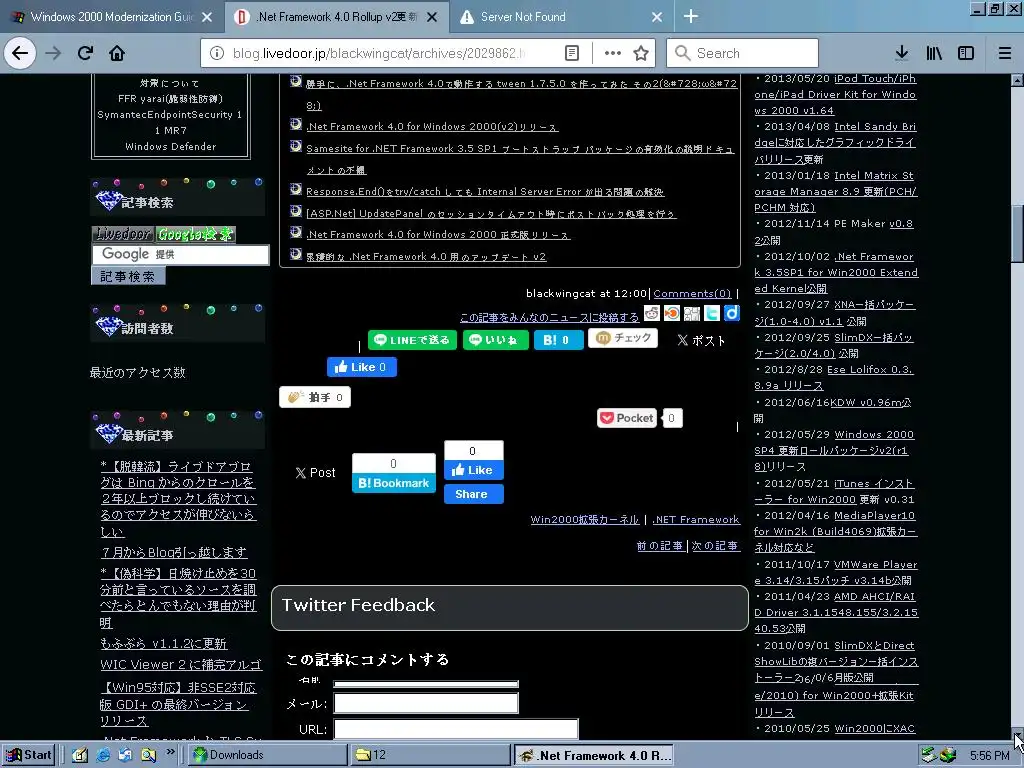
Task: Open the Library icon in toolbar
Action: click(x=934, y=53)
